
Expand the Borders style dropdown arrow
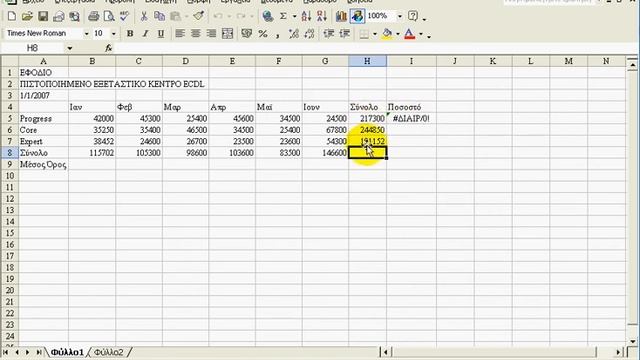point(375,34)
